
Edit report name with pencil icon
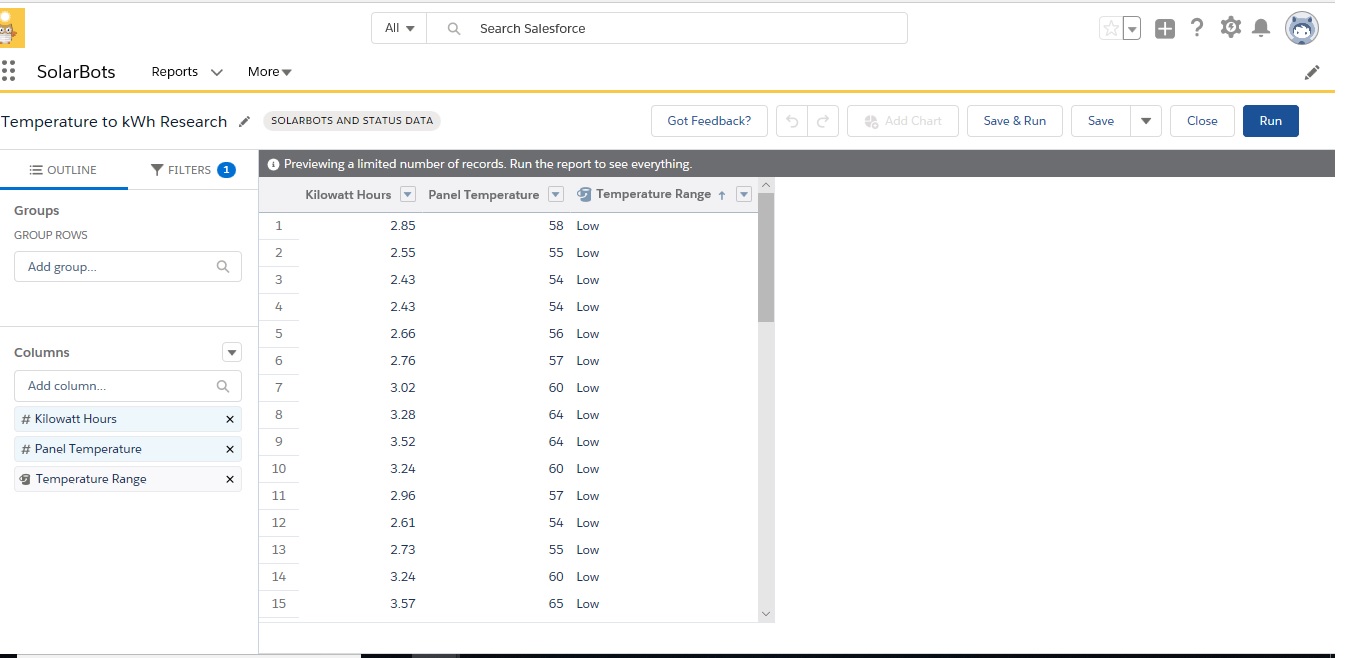(x=245, y=122)
